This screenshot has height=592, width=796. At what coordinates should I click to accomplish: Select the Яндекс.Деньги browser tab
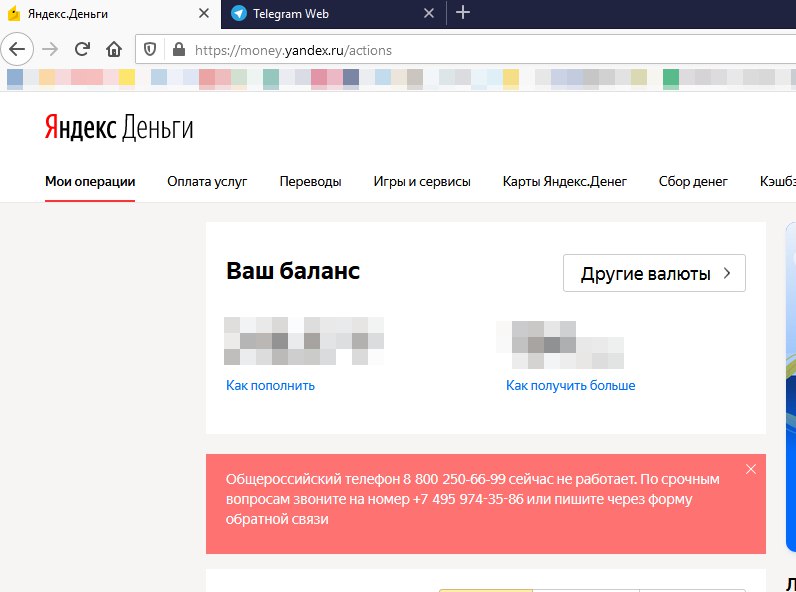pyautogui.click(x=110, y=14)
